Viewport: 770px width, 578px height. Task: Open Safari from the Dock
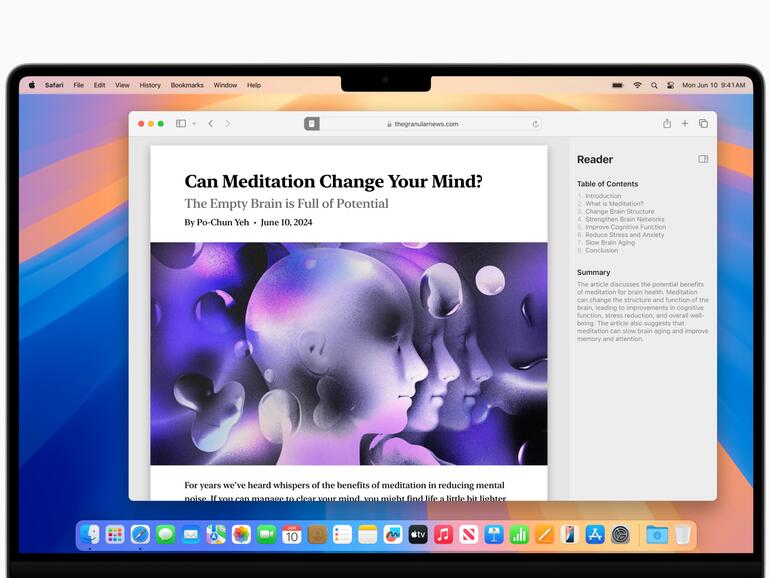pyautogui.click(x=140, y=534)
